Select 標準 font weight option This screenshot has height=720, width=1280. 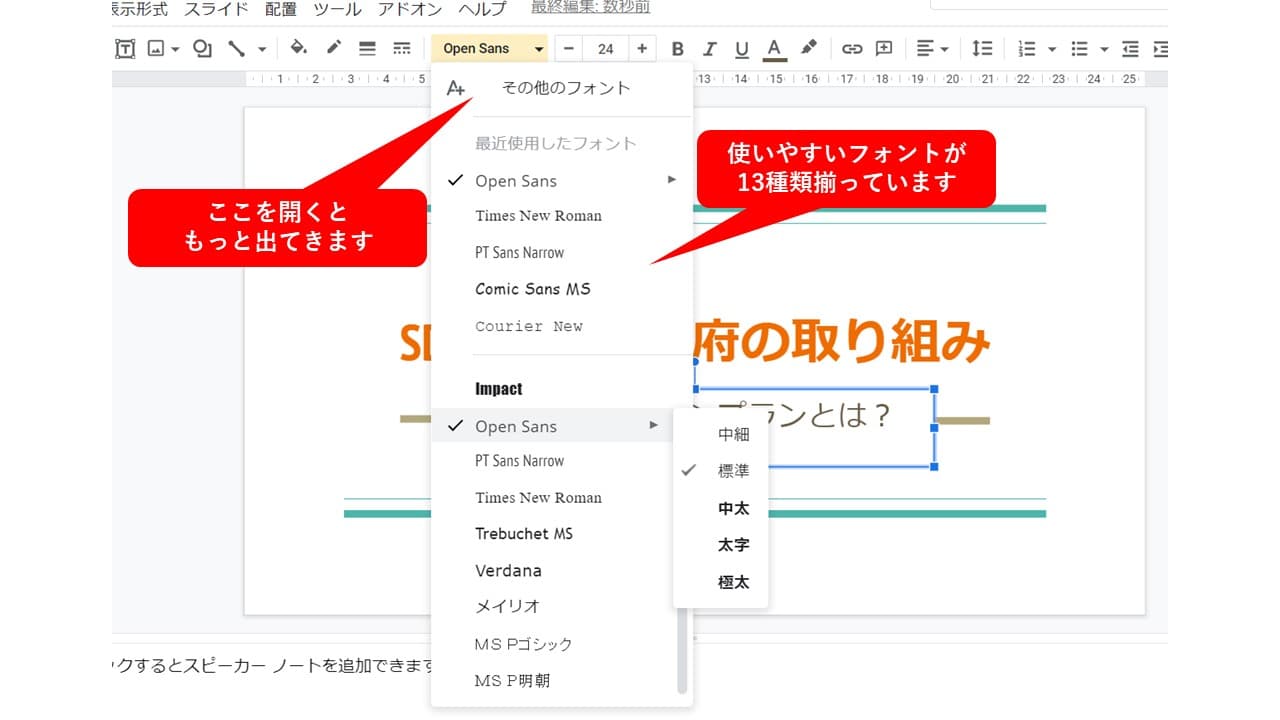coord(733,471)
